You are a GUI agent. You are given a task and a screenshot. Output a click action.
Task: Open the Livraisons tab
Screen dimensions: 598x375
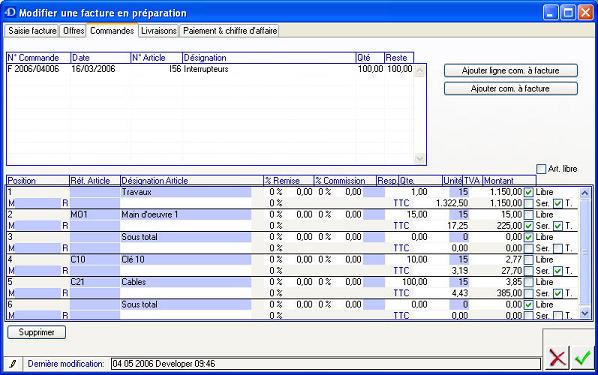click(x=159, y=31)
